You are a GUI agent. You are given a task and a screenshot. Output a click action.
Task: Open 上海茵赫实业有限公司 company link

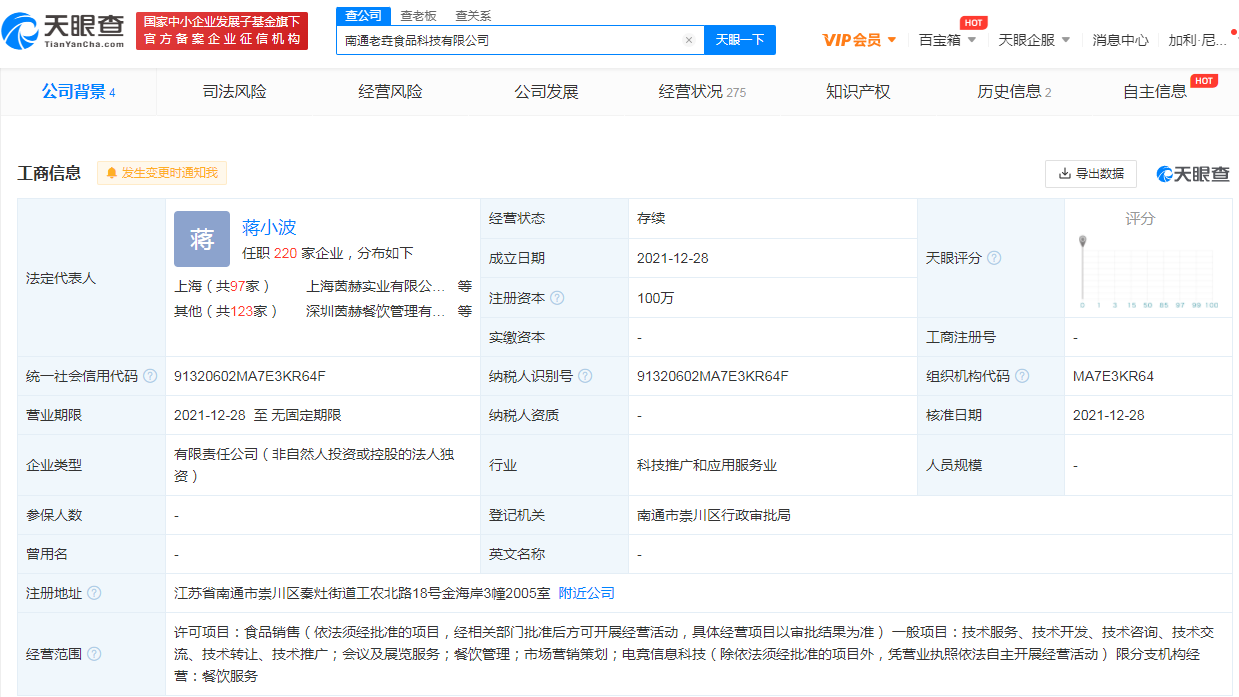(376, 285)
